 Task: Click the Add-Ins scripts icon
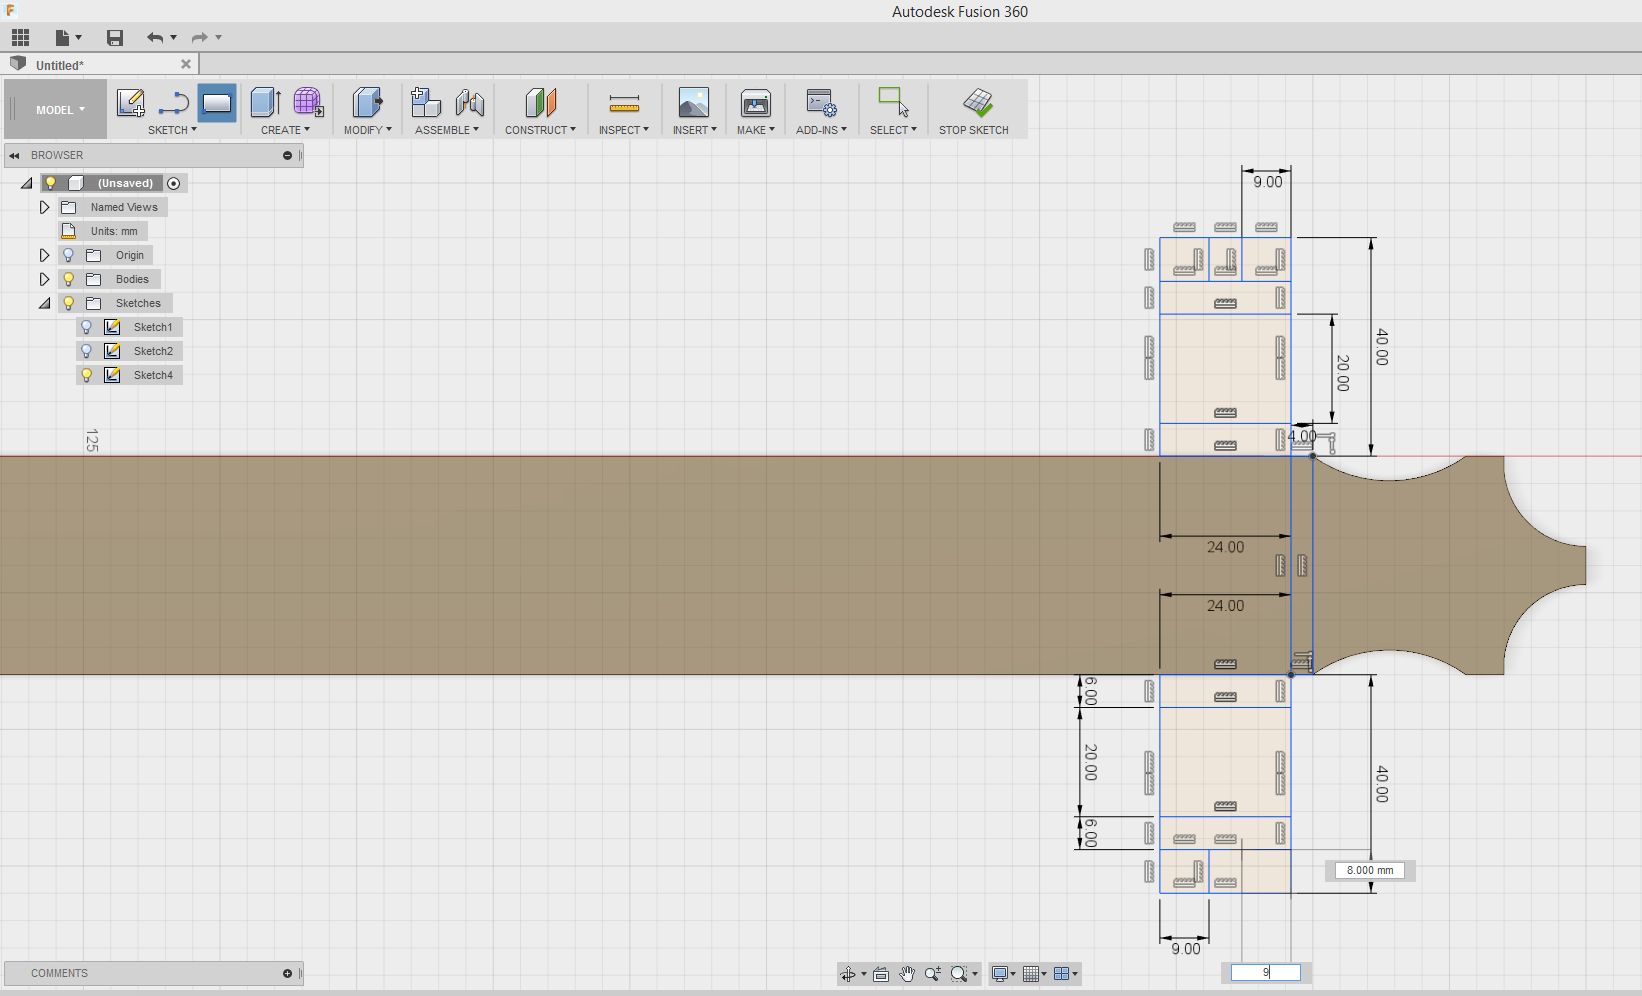click(x=821, y=102)
